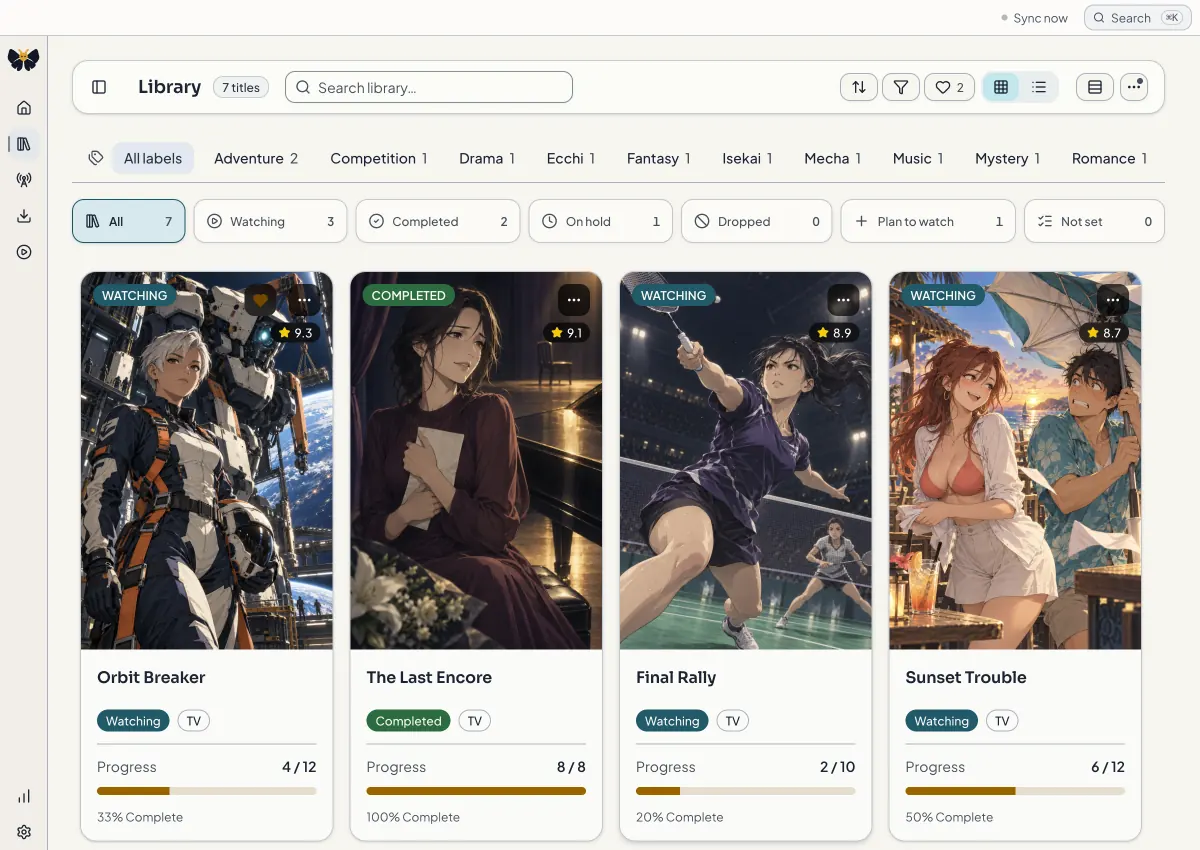The image size is (1200, 850).
Task: Collapse the sidebar panel toggle icon
Action: [x=99, y=87]
